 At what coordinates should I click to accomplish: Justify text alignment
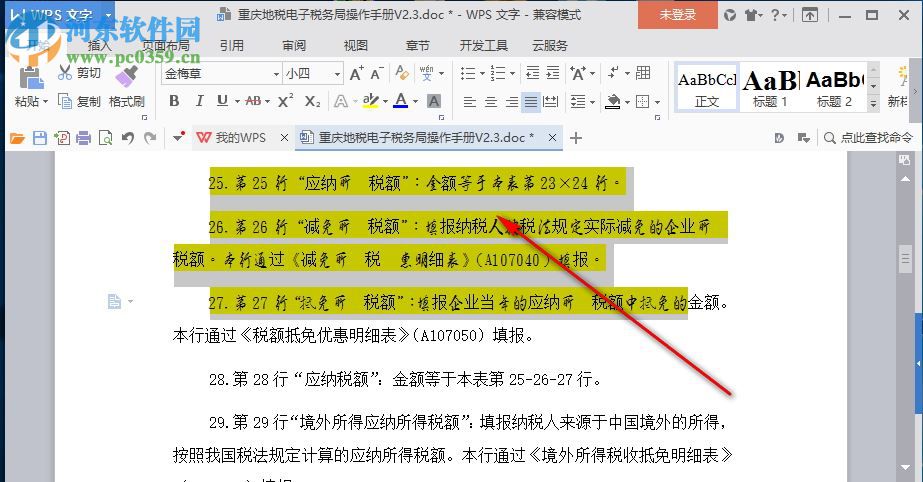[x=531, y=102]
